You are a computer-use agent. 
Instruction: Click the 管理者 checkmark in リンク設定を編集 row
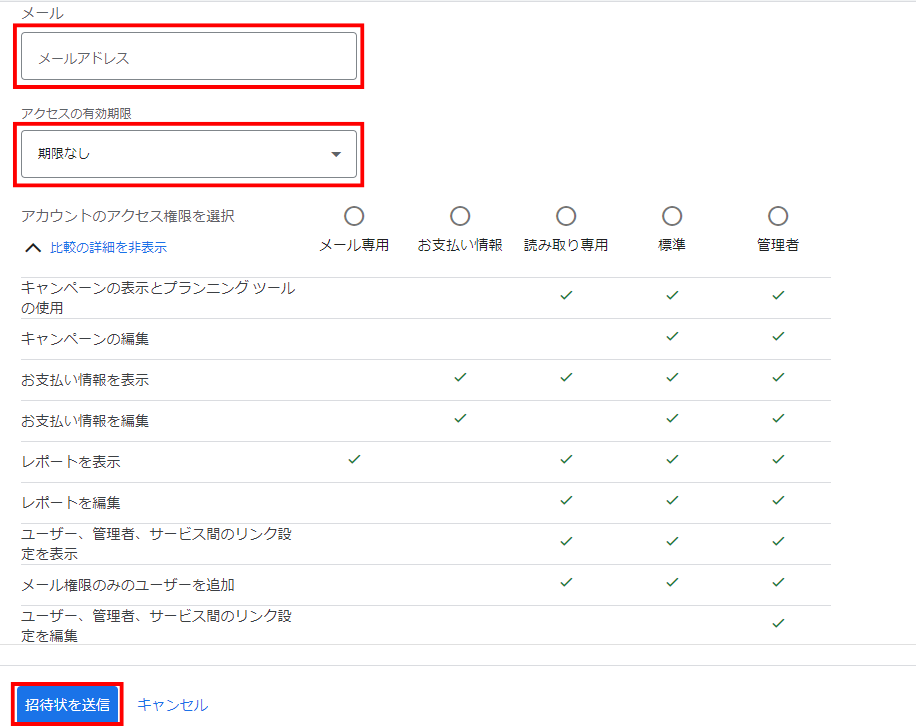point(778,623)
